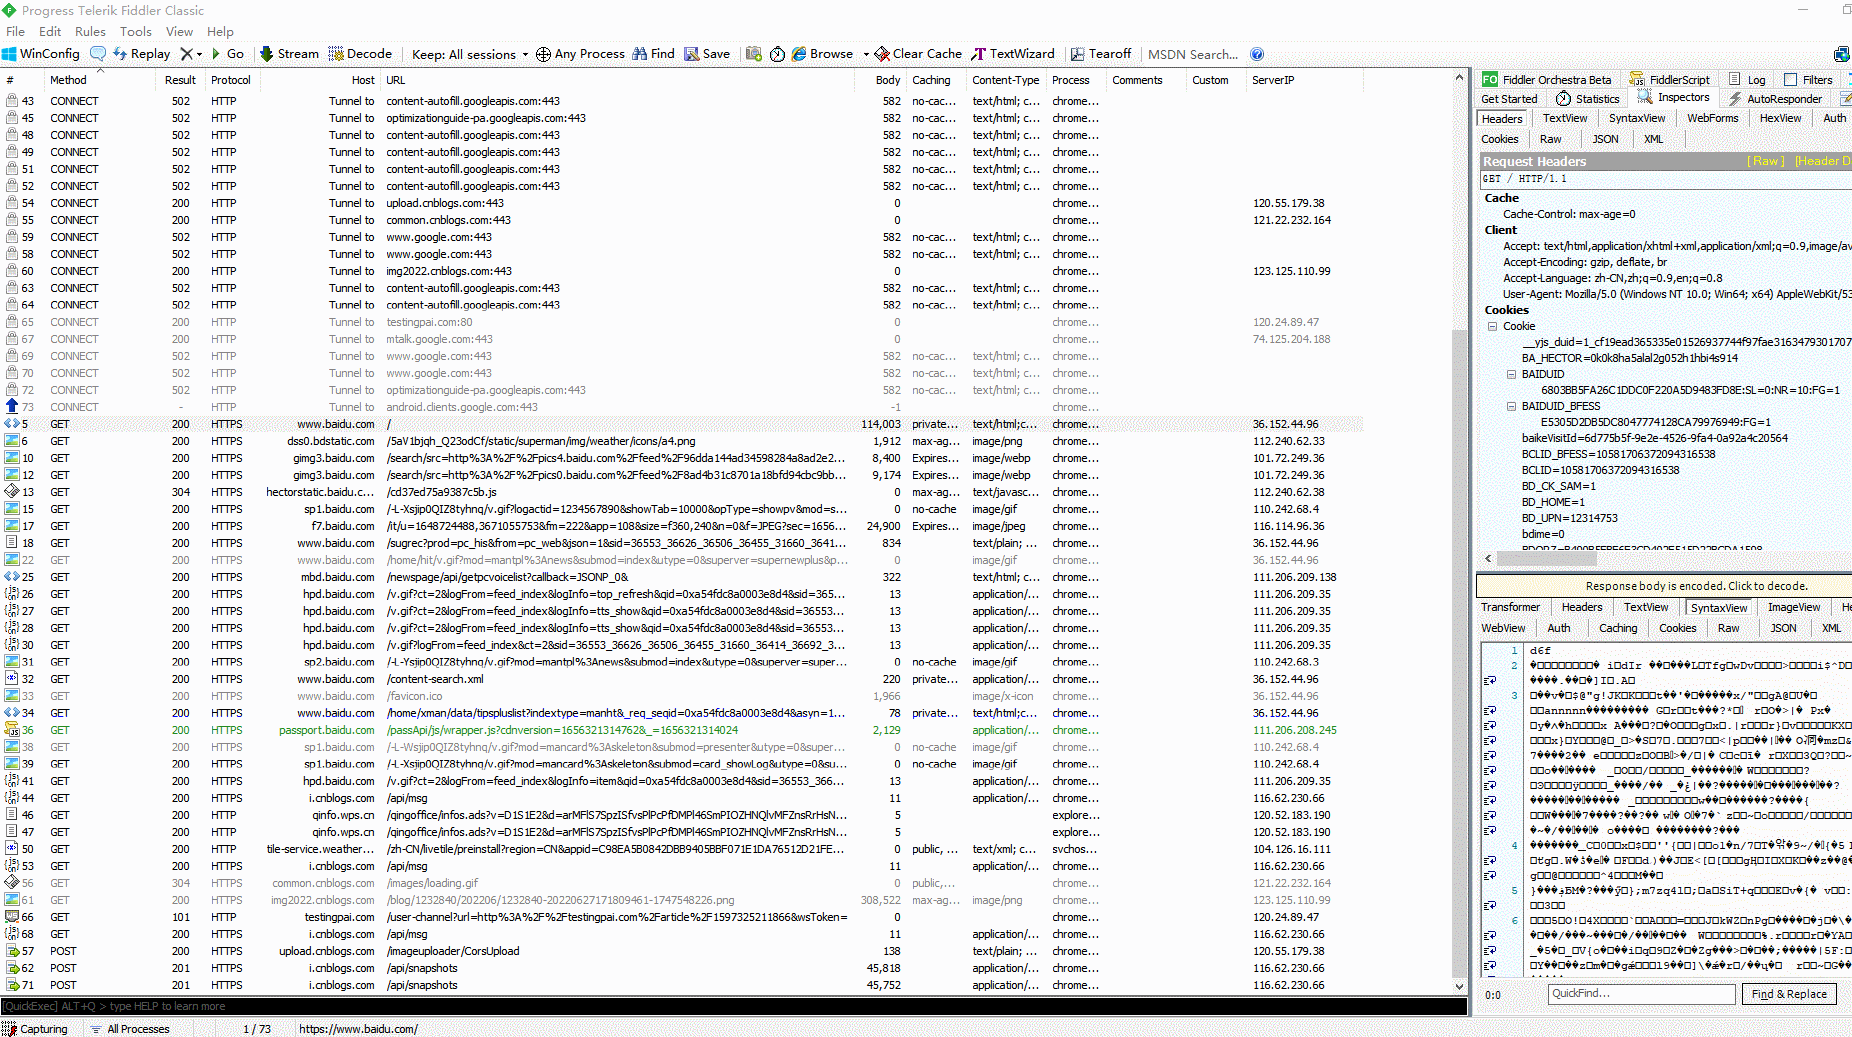
Task: Collapse the BAIDUID_BFESS cookie node
Action: [1512, 406]
